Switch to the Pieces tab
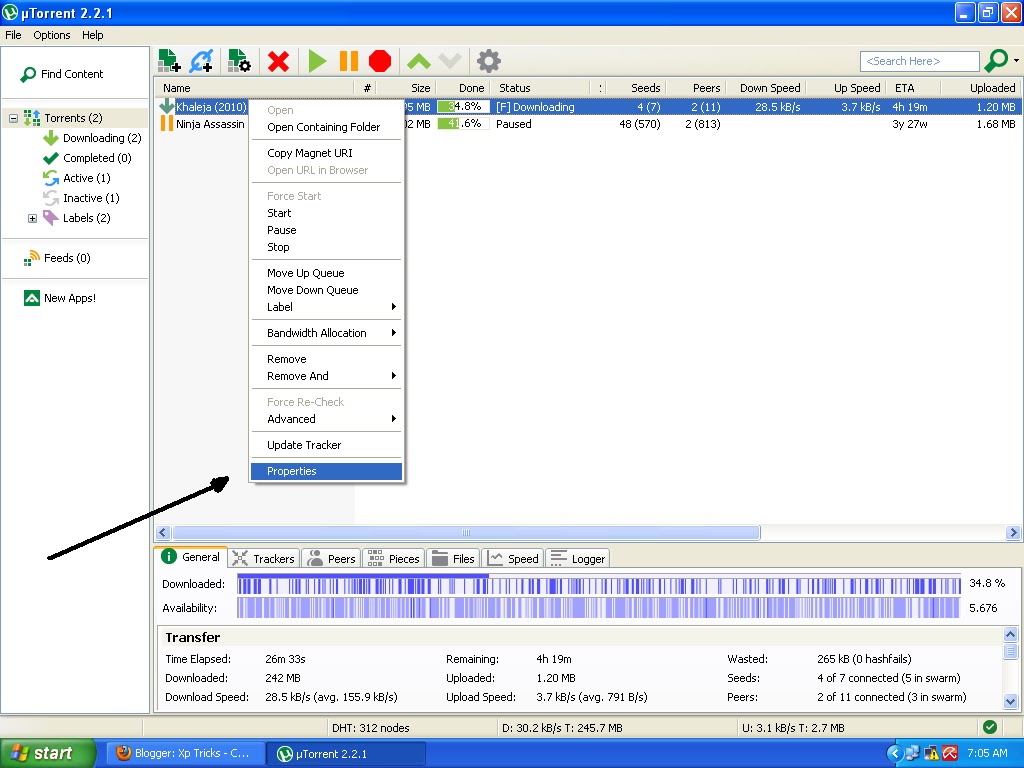The image size is (1024, 768). click(394, 559)
